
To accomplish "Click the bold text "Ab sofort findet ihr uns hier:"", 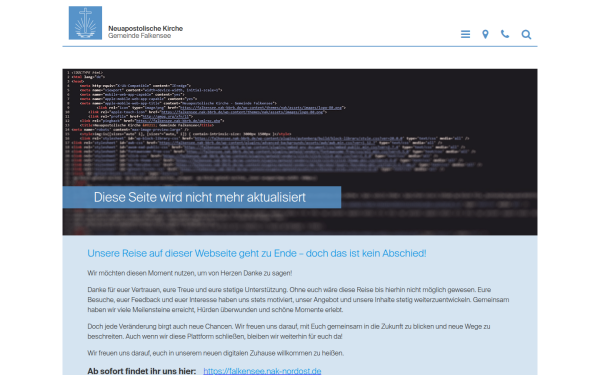I will coord(142,371).
